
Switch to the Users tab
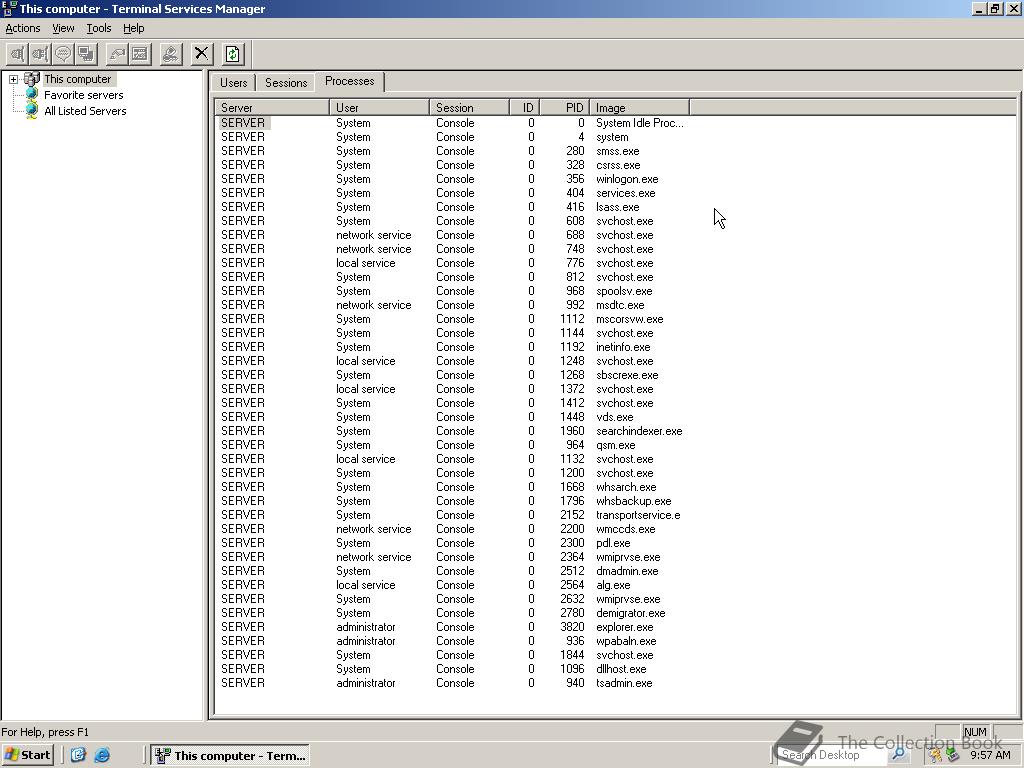click(233, 83)
